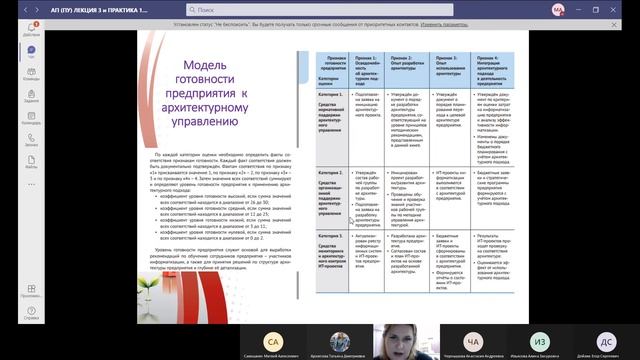This screenshot has height=360, width=640.
Task: Dismiss the Do Not Disturb status banner
Action: [614, 25]
